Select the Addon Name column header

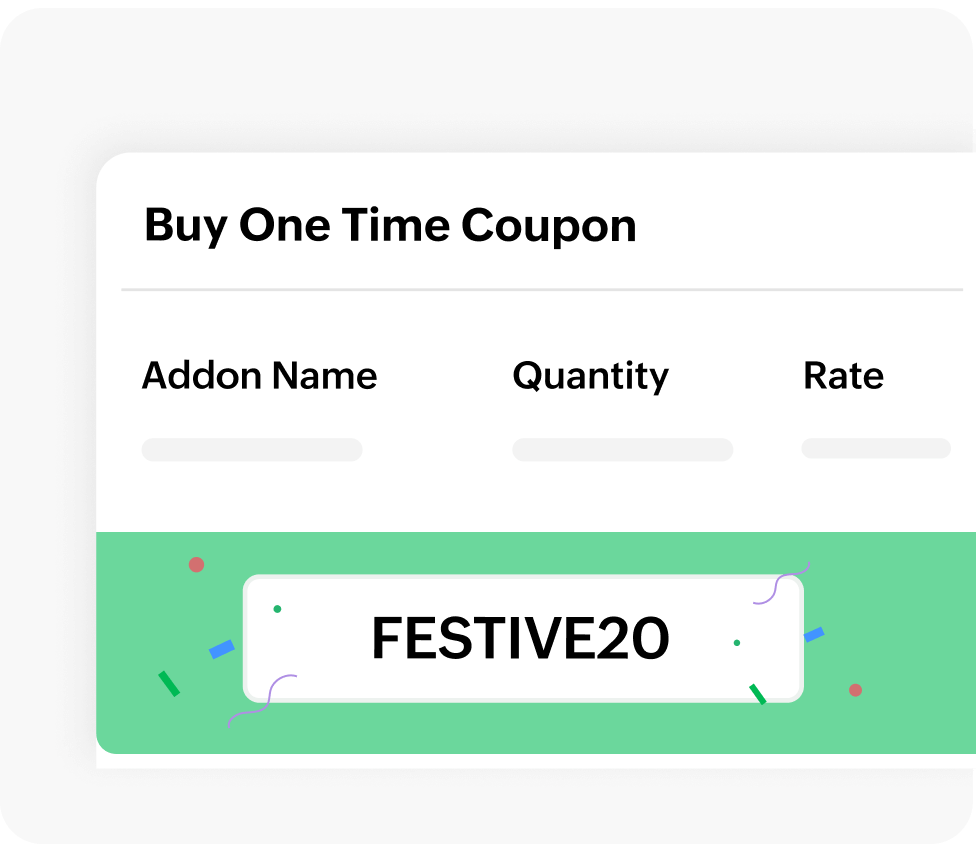point(260,376)
